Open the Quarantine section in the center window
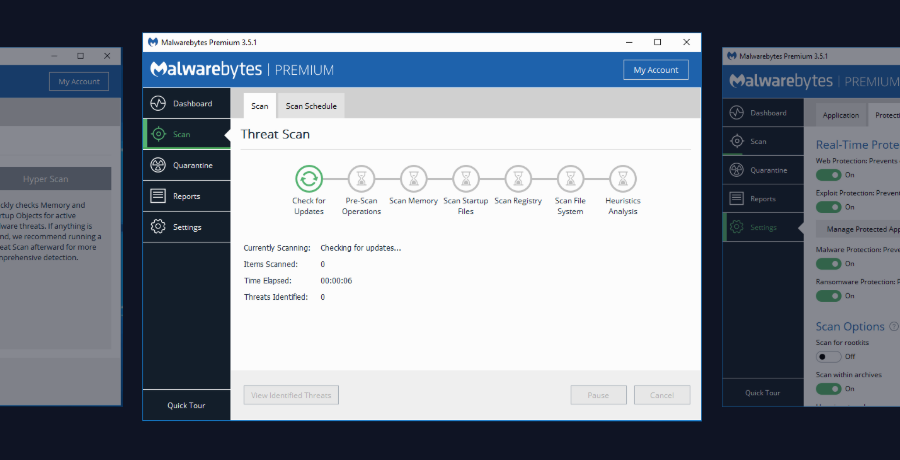 [x=187, y=165]
